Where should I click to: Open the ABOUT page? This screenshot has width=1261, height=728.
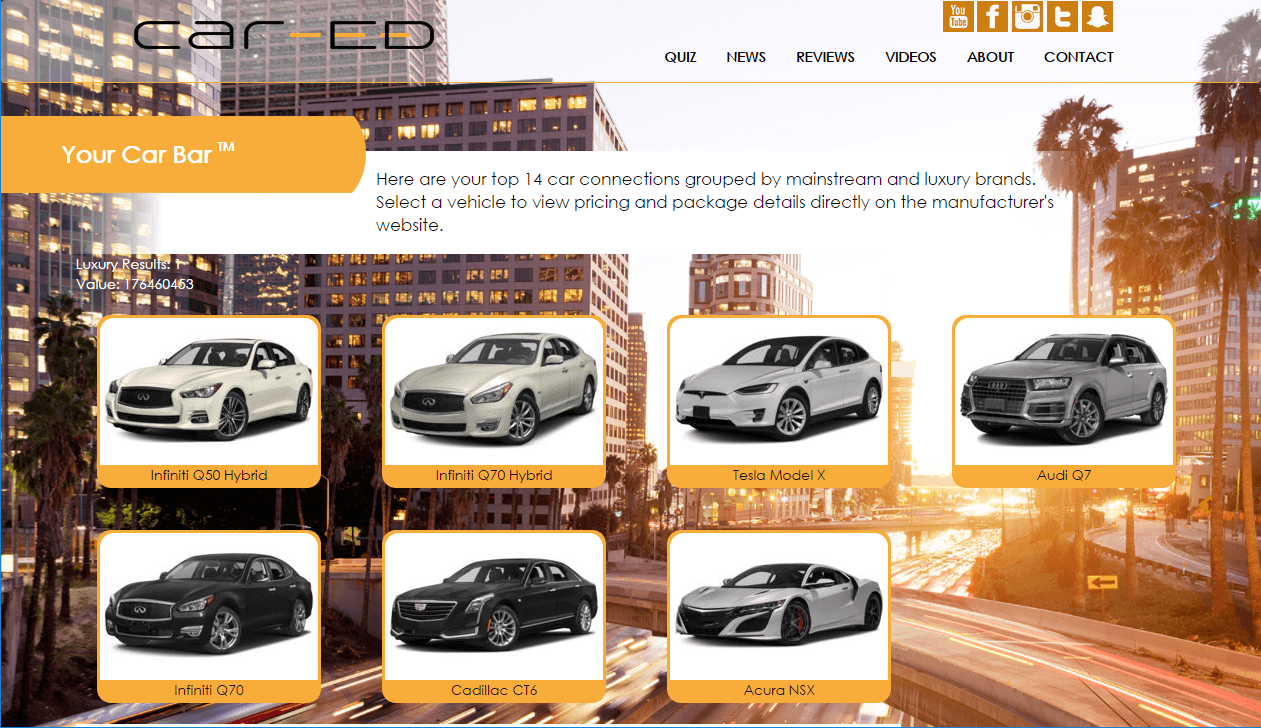click(990, 57)
